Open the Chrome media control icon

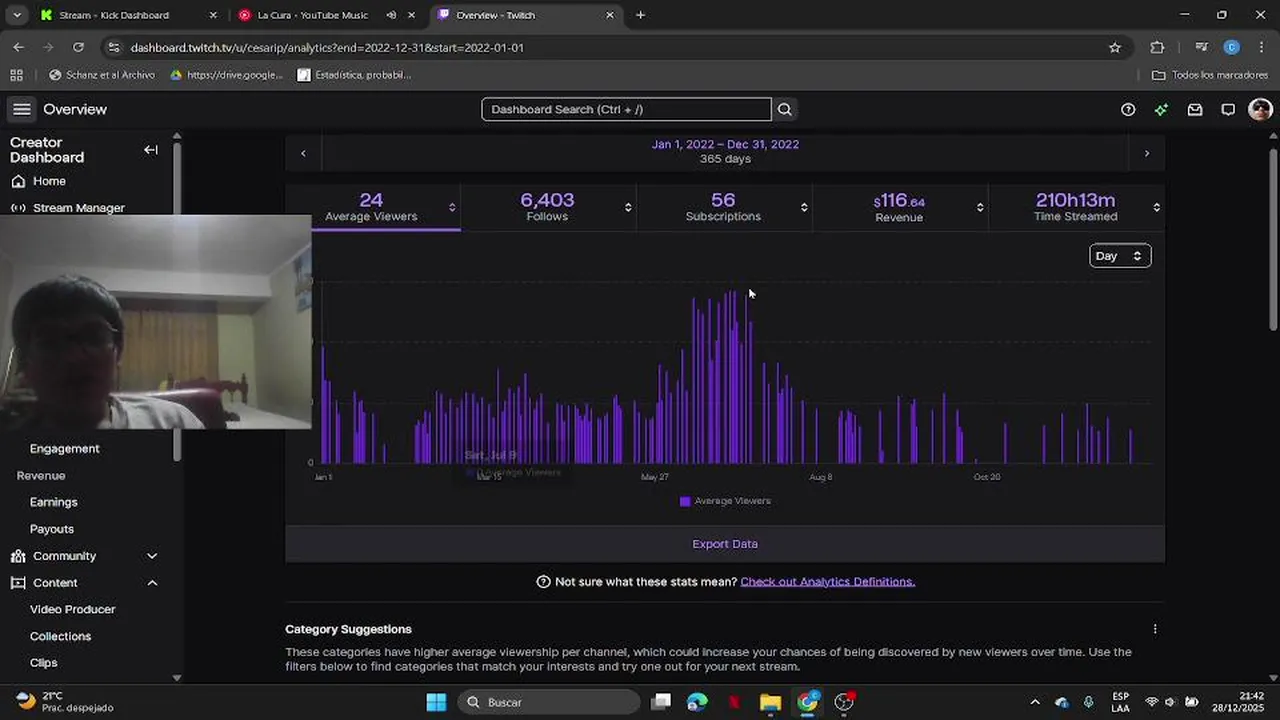click(1201, 47)
